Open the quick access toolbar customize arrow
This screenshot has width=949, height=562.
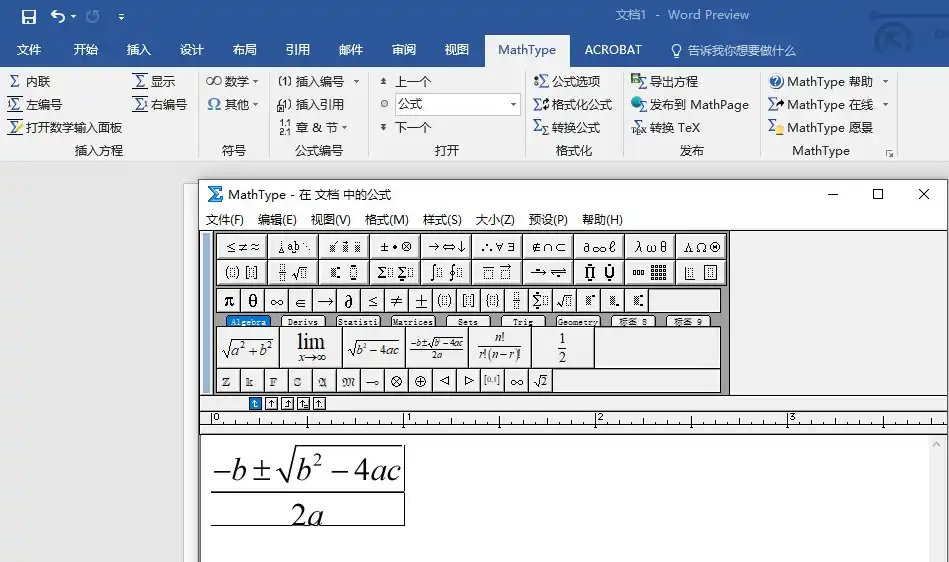(122, 17)
